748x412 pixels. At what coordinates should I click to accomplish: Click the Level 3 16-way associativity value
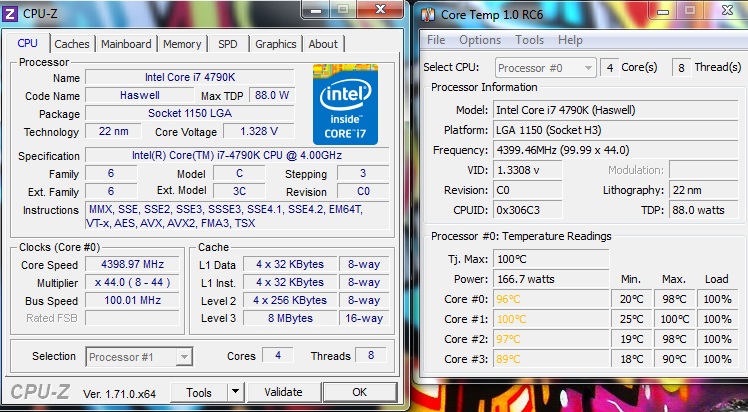point(364,319)
